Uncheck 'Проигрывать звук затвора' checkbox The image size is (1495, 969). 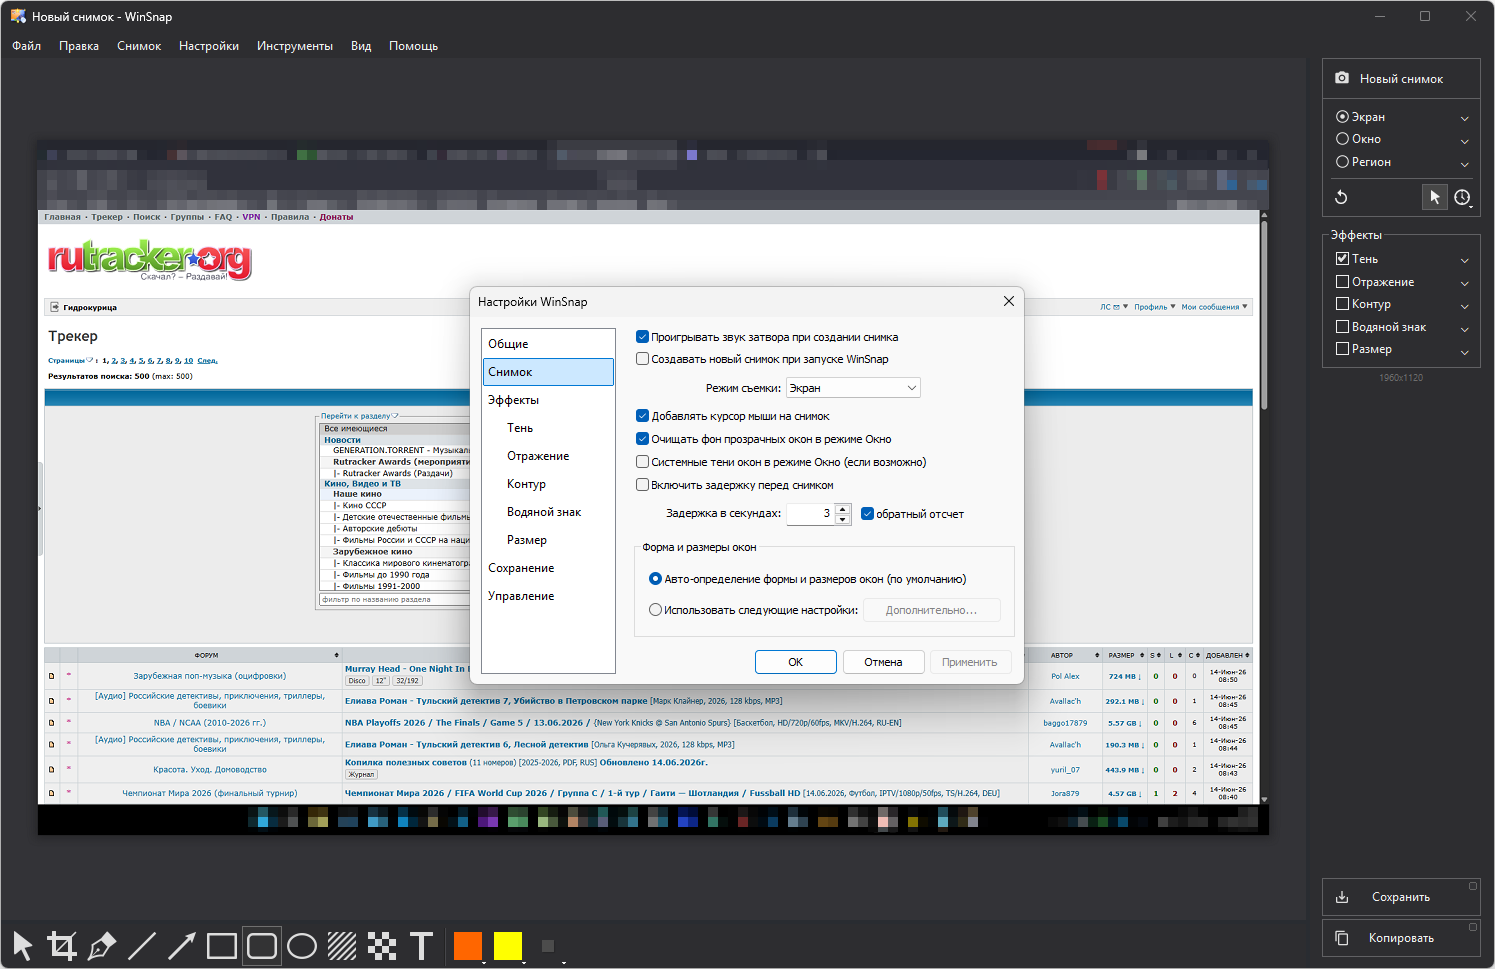click(643, 337)
